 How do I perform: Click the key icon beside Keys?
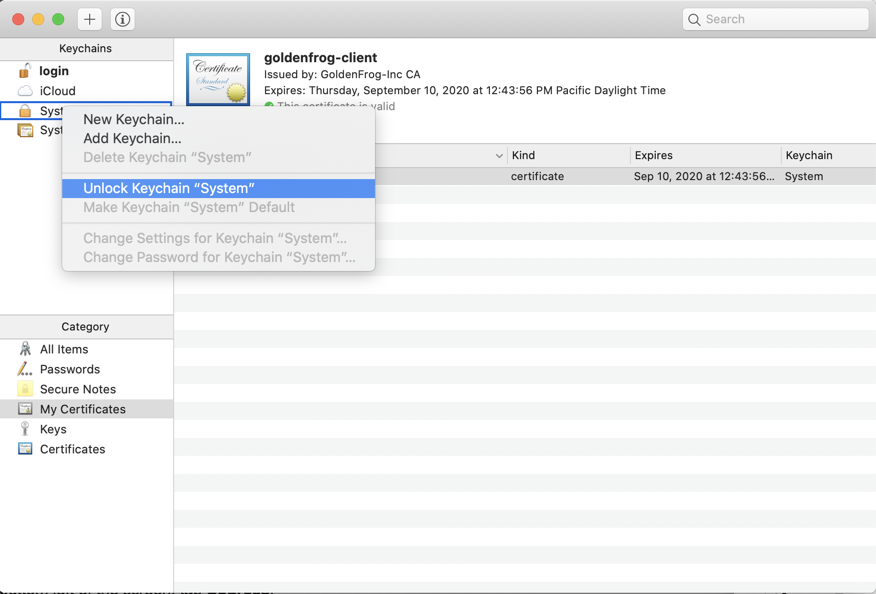(25, 429)
